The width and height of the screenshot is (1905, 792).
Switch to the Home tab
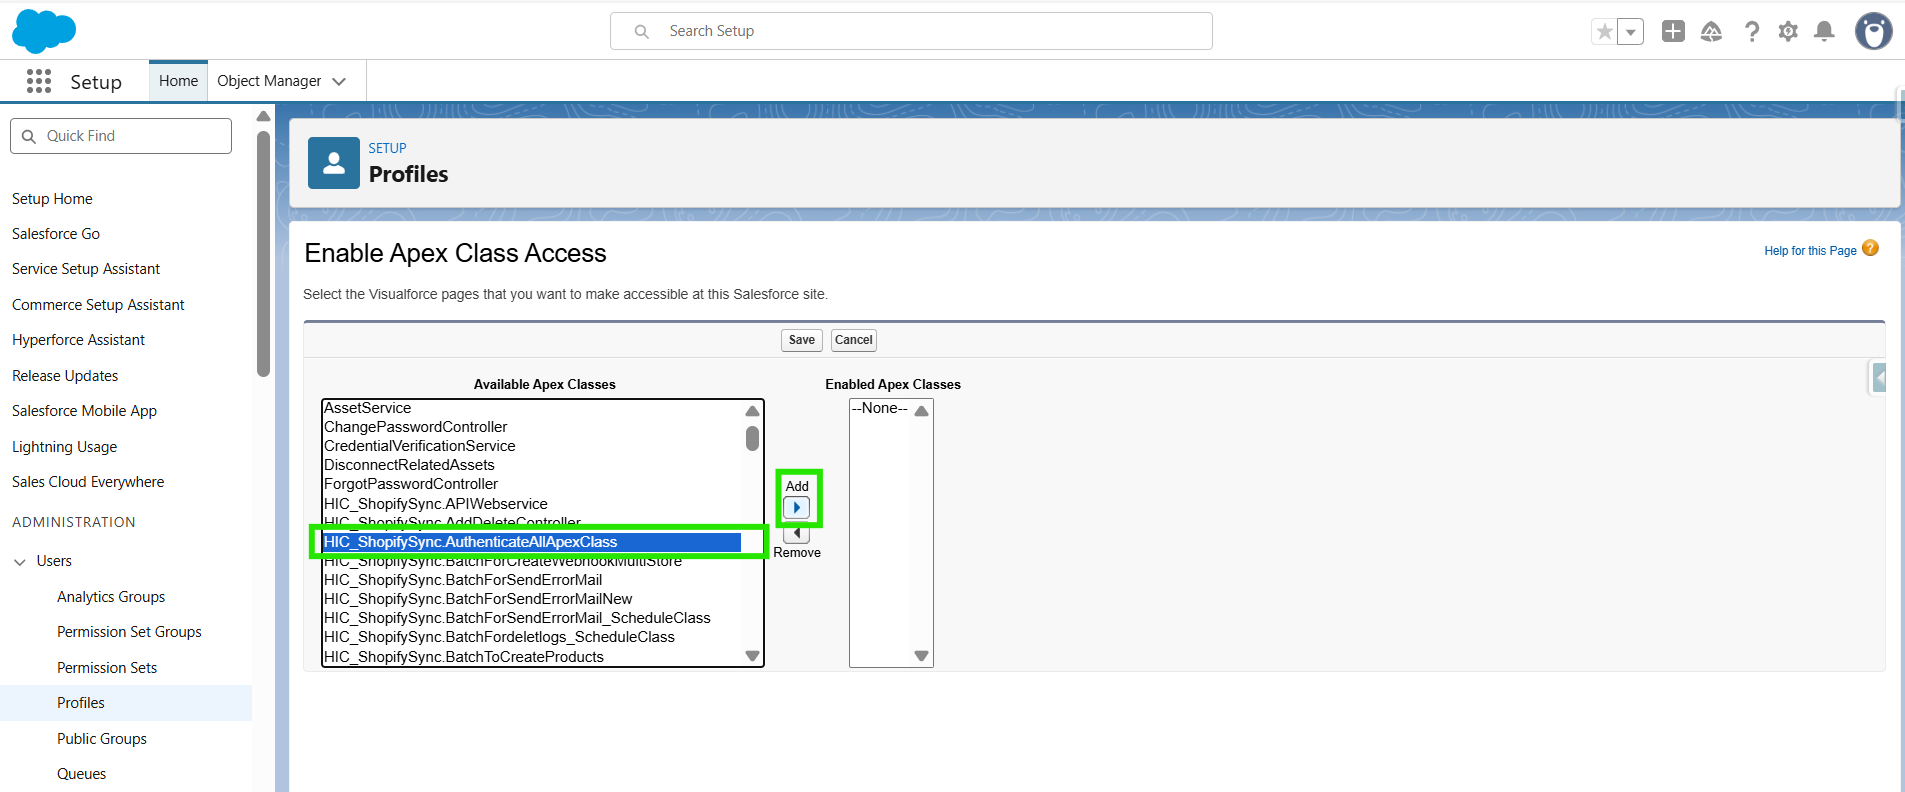click(178, 81)
